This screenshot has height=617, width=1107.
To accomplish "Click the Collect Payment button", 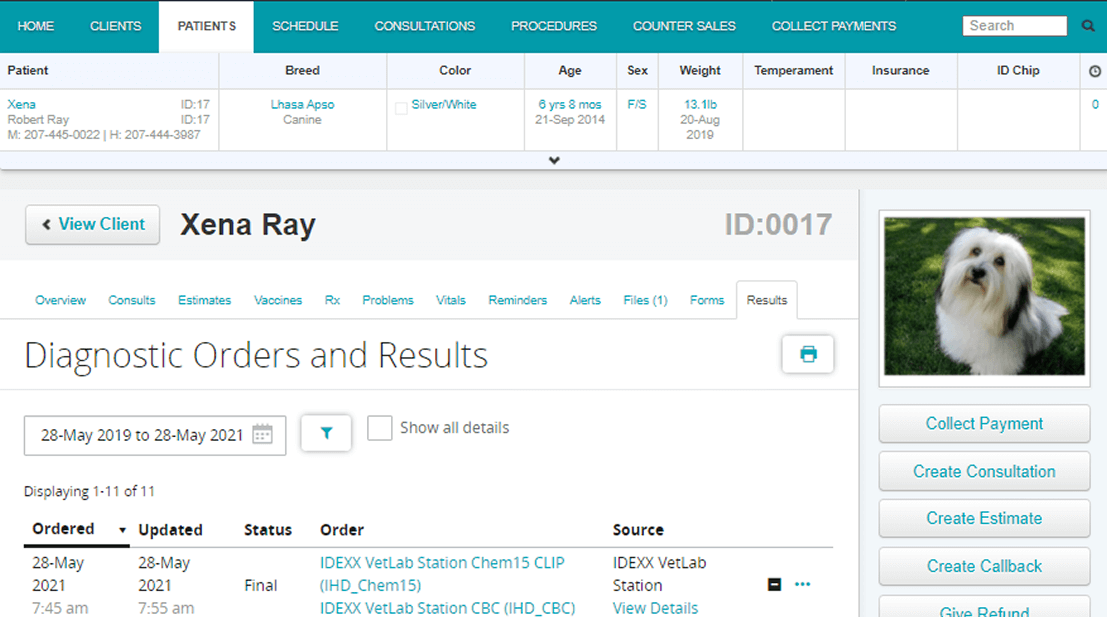I will click(x=983, y=423).
